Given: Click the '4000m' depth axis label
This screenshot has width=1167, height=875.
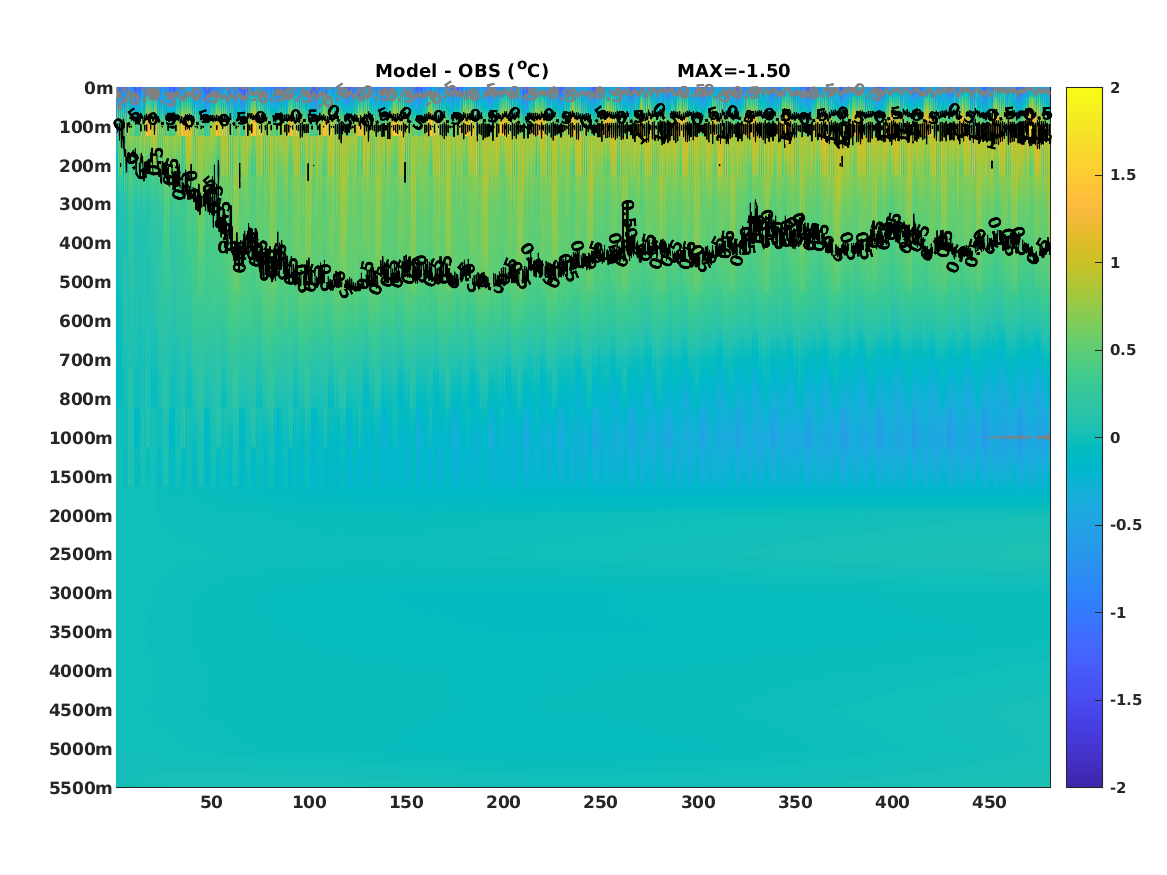Looking at the screenshot, I should tap(81, 671).
